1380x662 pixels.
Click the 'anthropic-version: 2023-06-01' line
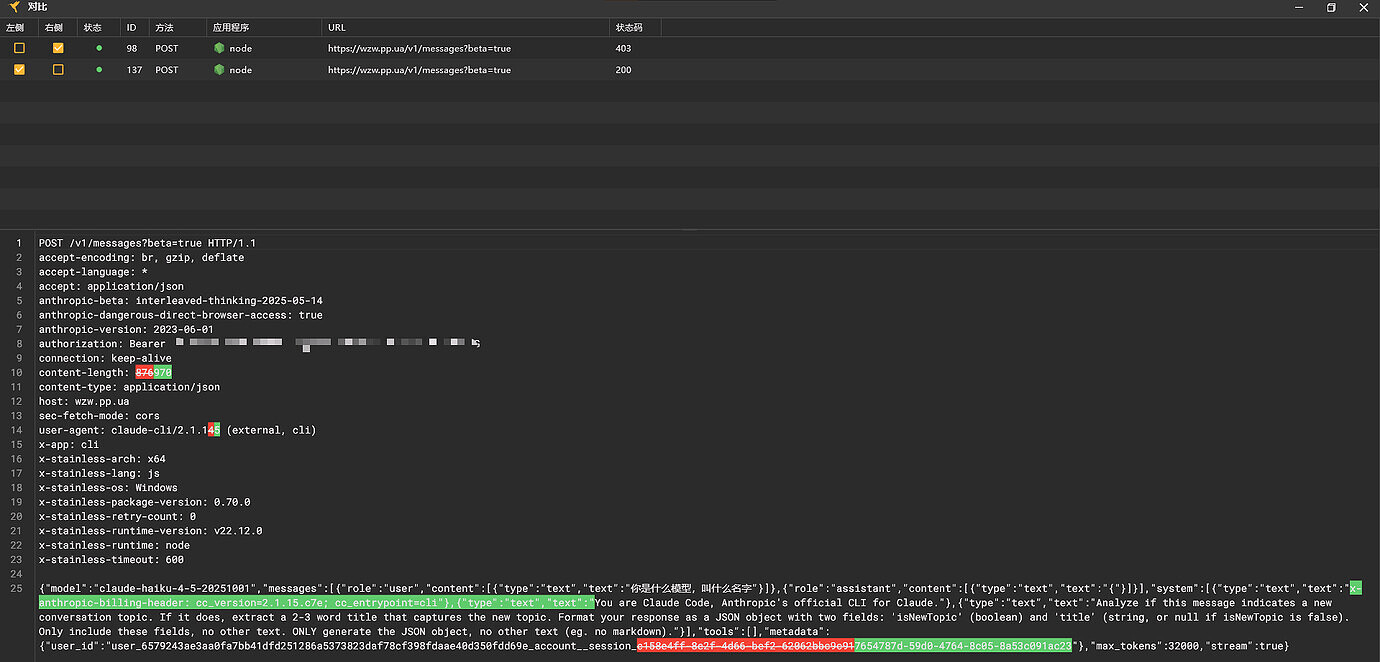[x=126, y=329]
